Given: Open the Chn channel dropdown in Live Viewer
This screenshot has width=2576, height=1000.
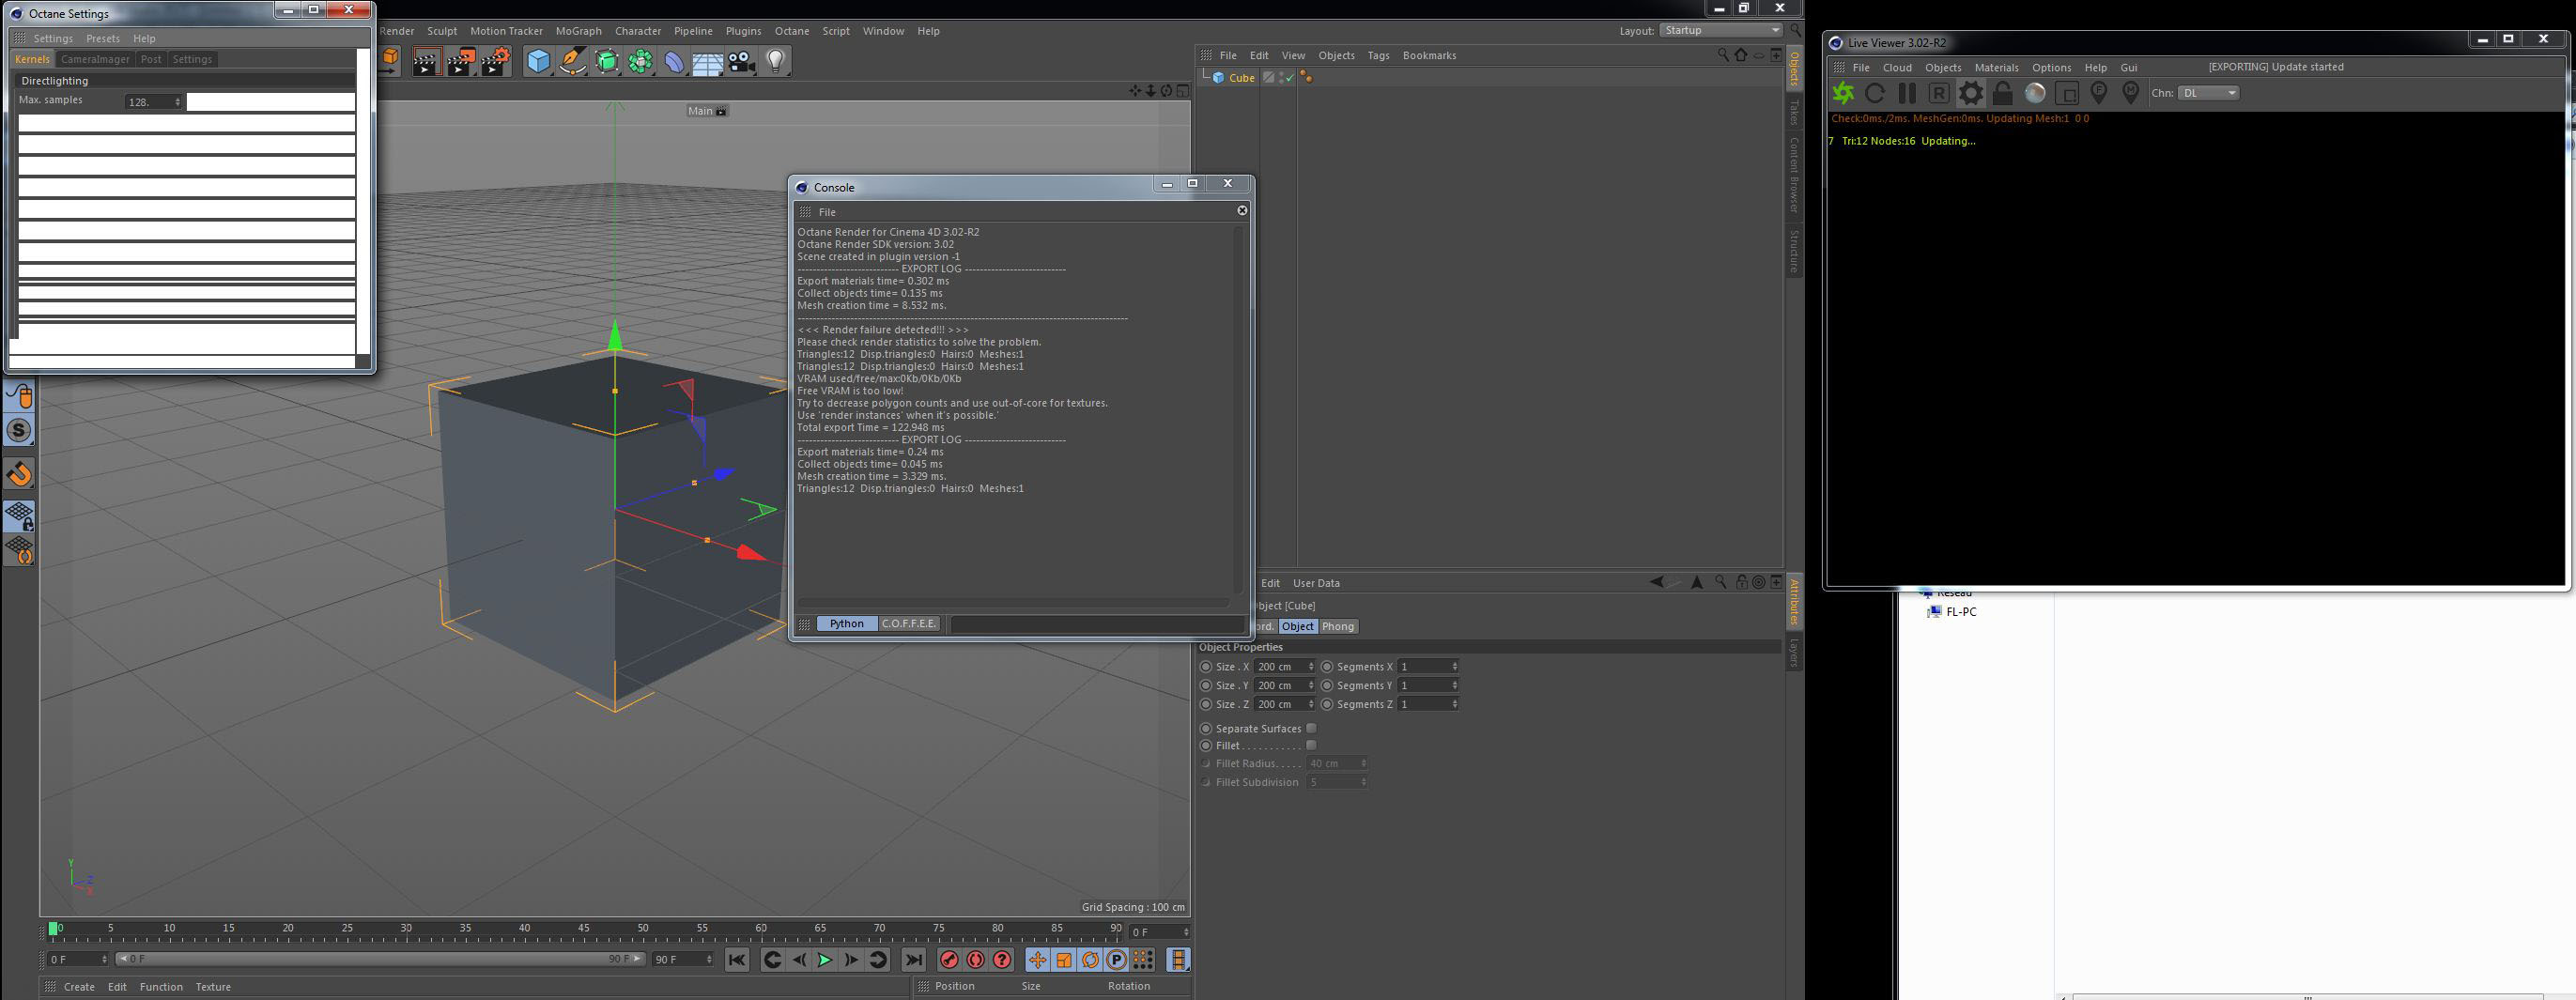Looking at the screenshot, I should coord(2208,93).
